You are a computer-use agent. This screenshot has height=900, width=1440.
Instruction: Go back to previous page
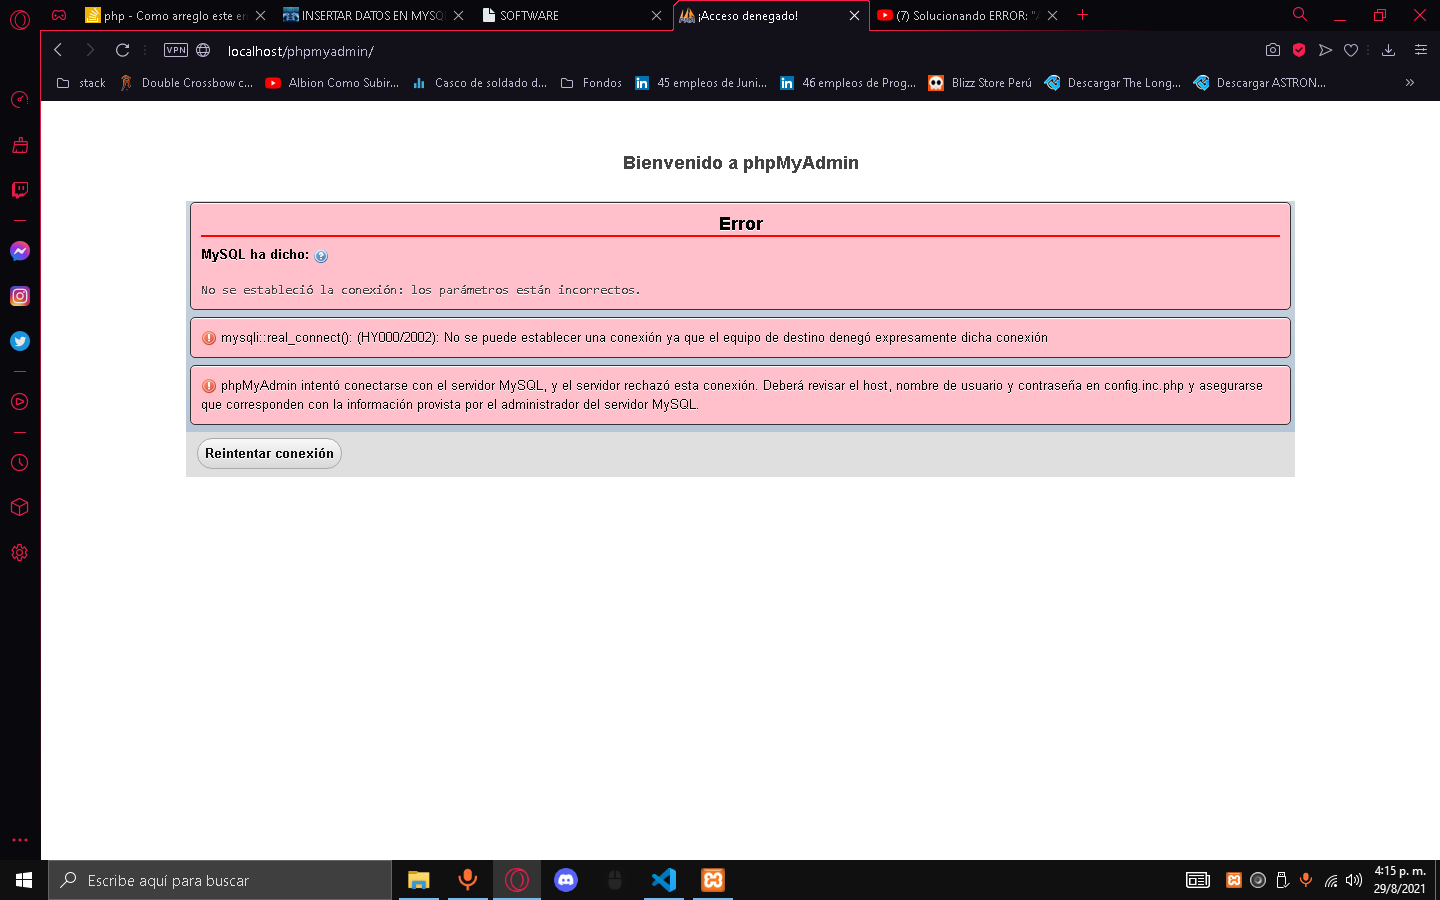pyautogui.click(x=58, y=50)
